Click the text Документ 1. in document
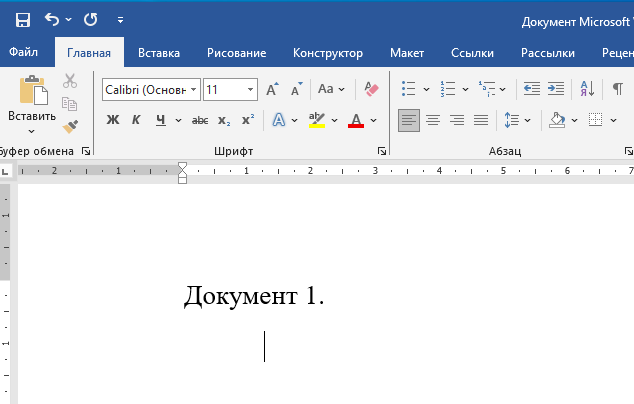Image resolution: width=634 pixels, height=404 pixels. [254, 296]
